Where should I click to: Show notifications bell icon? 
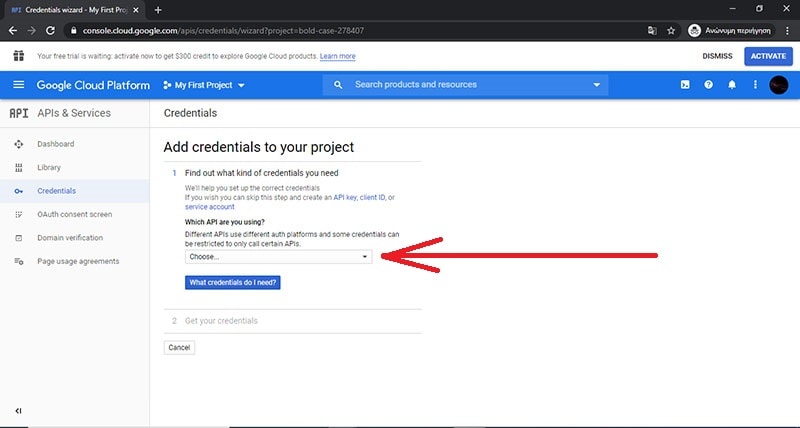(x=732, y=85)
